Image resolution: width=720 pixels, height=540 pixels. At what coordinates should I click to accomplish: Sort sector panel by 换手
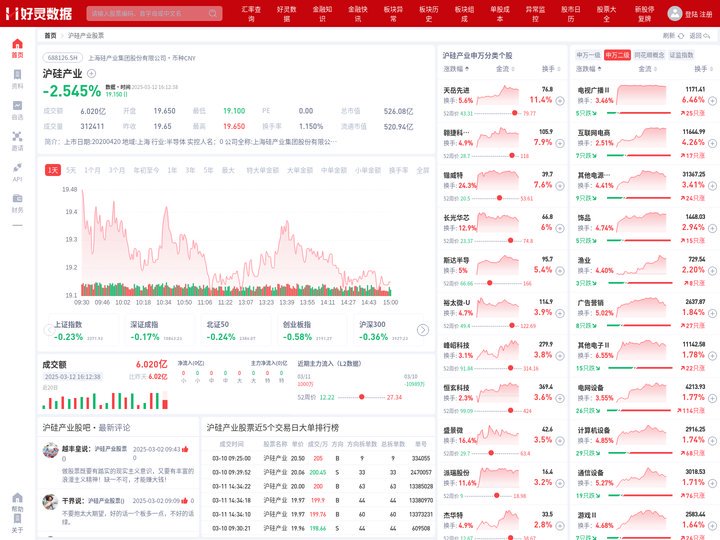pyautogui.click(x=703, y=69)
